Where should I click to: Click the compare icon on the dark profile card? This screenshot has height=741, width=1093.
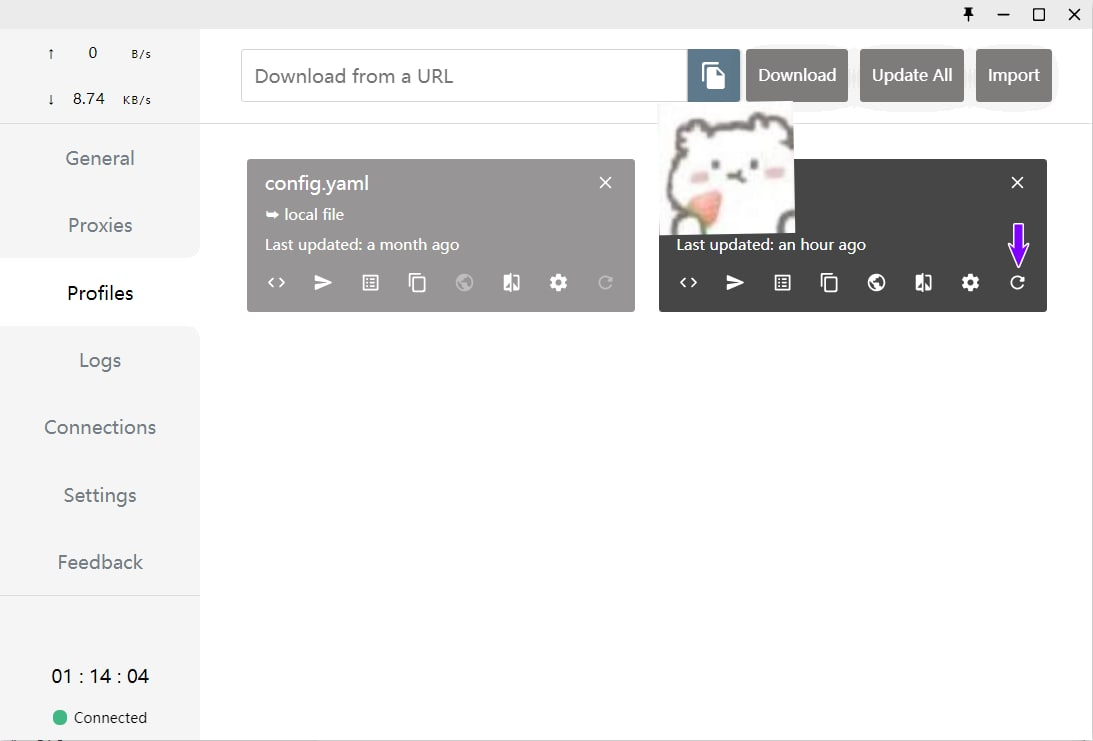pos(923,283)
